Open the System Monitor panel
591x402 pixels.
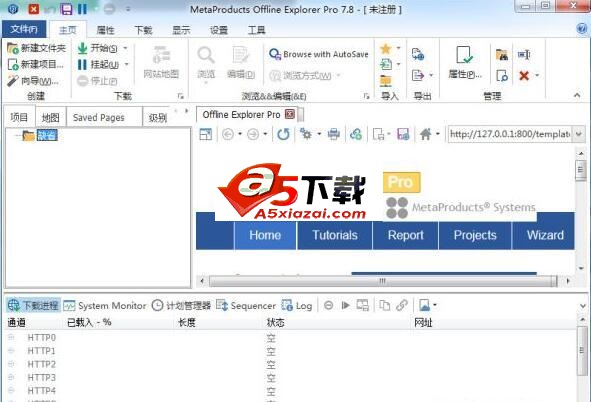pos(105,306)
